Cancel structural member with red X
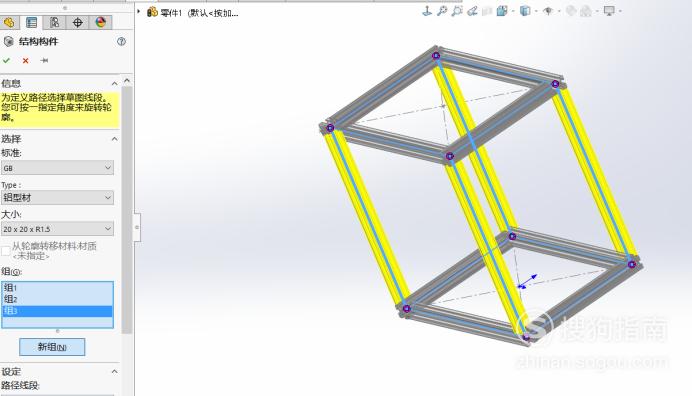This screenshot has width=692, height=396. [26, 60]
